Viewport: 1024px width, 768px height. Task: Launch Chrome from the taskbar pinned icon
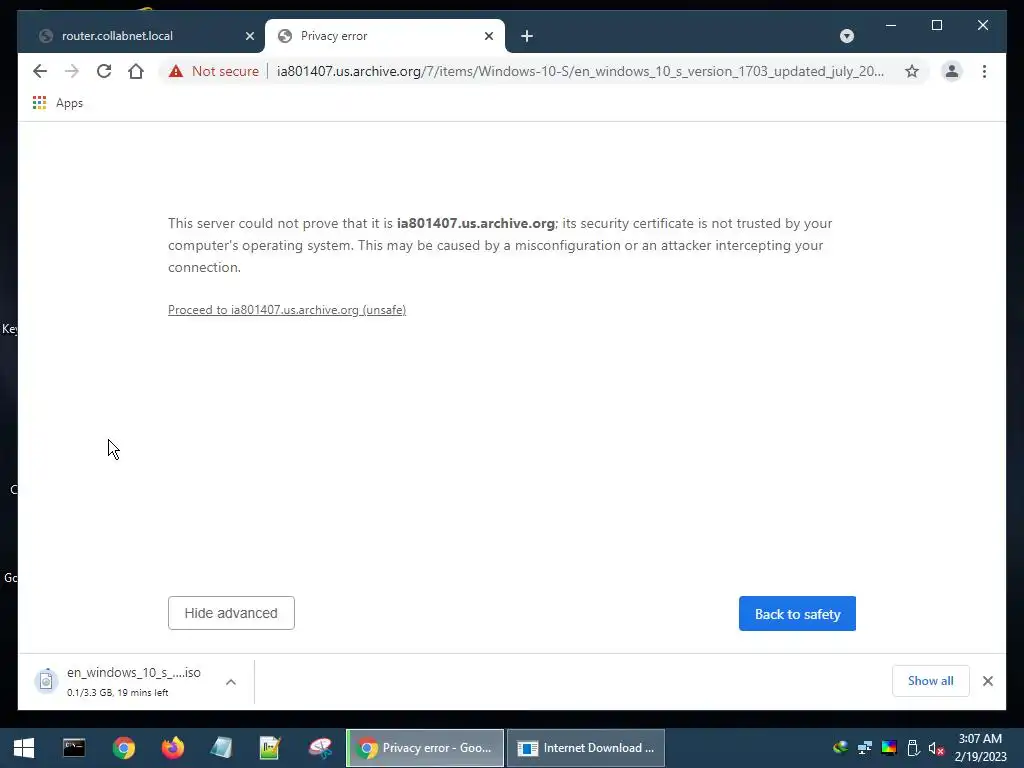[x=123, y=748]
